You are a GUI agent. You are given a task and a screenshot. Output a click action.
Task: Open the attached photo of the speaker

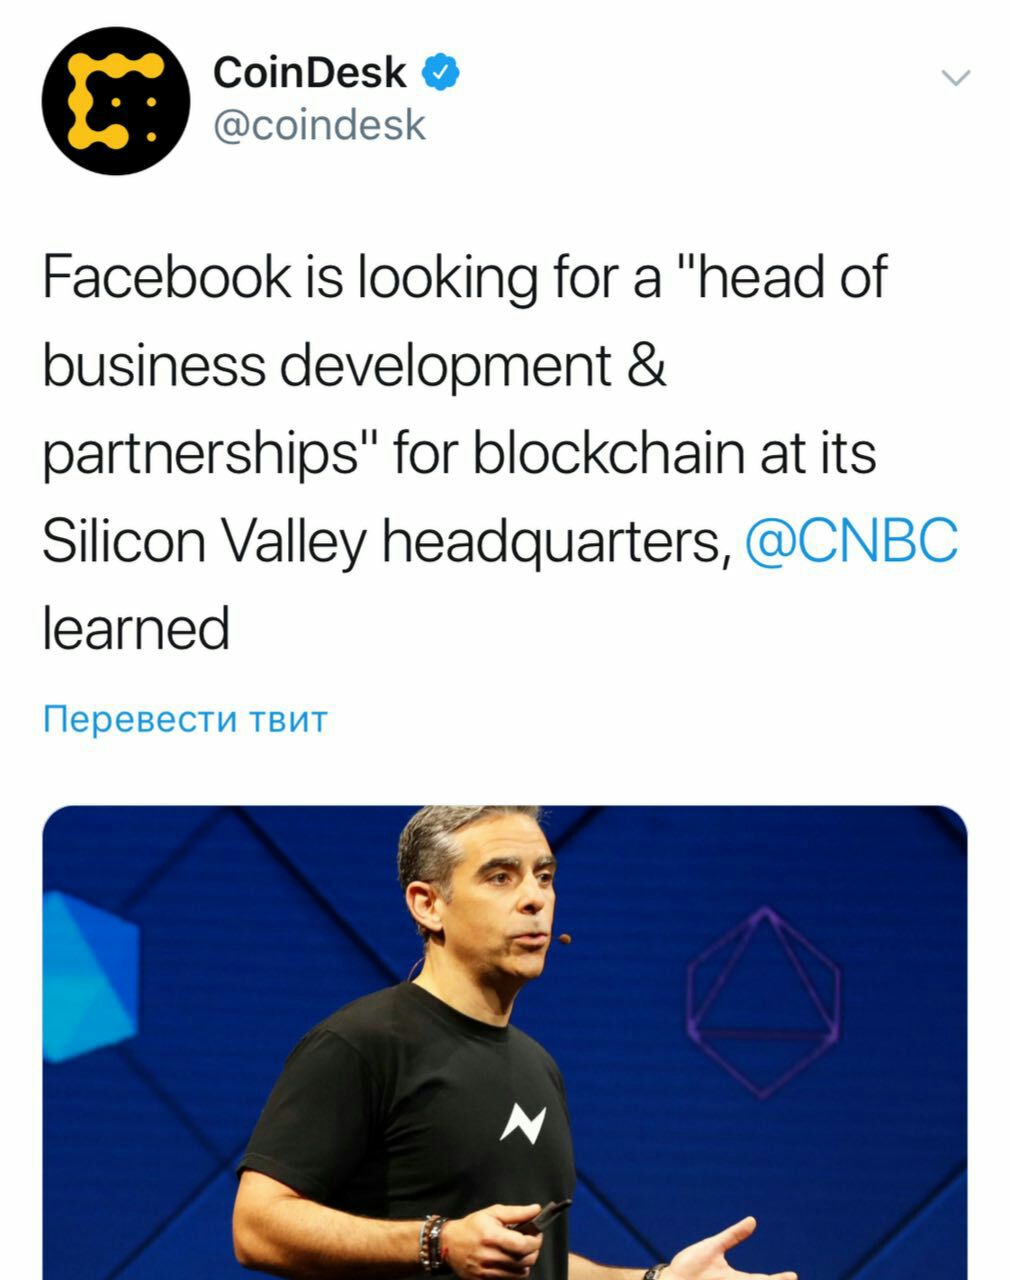(504, 1040)
